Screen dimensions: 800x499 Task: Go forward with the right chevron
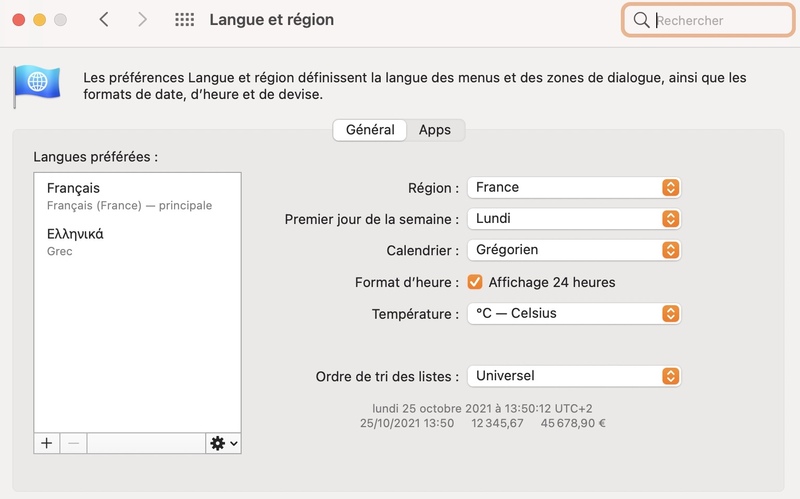142,20
